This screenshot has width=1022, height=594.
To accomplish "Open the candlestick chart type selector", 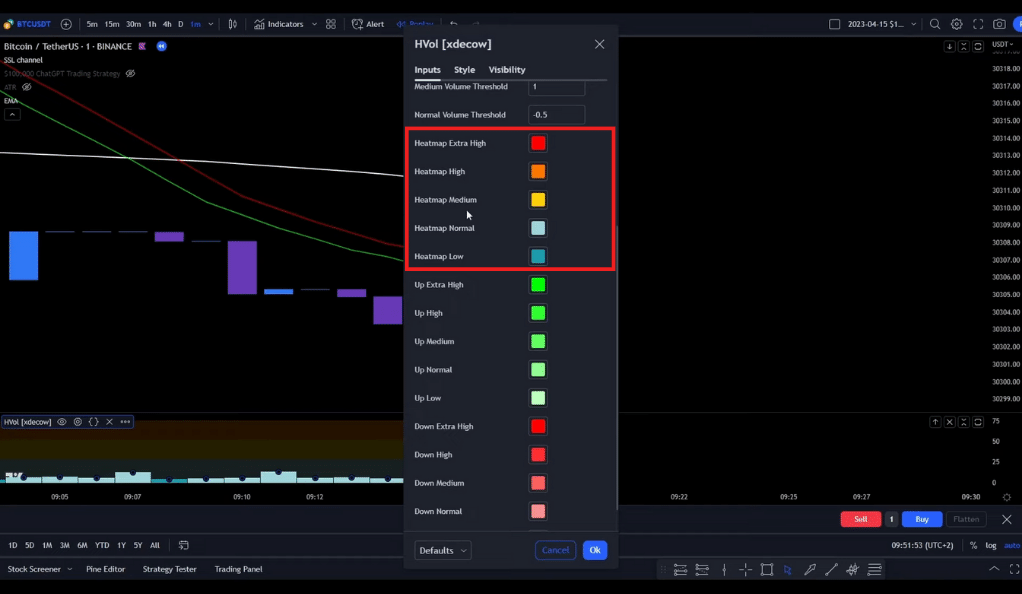I will pyautogui.click(x=233, y=24).
